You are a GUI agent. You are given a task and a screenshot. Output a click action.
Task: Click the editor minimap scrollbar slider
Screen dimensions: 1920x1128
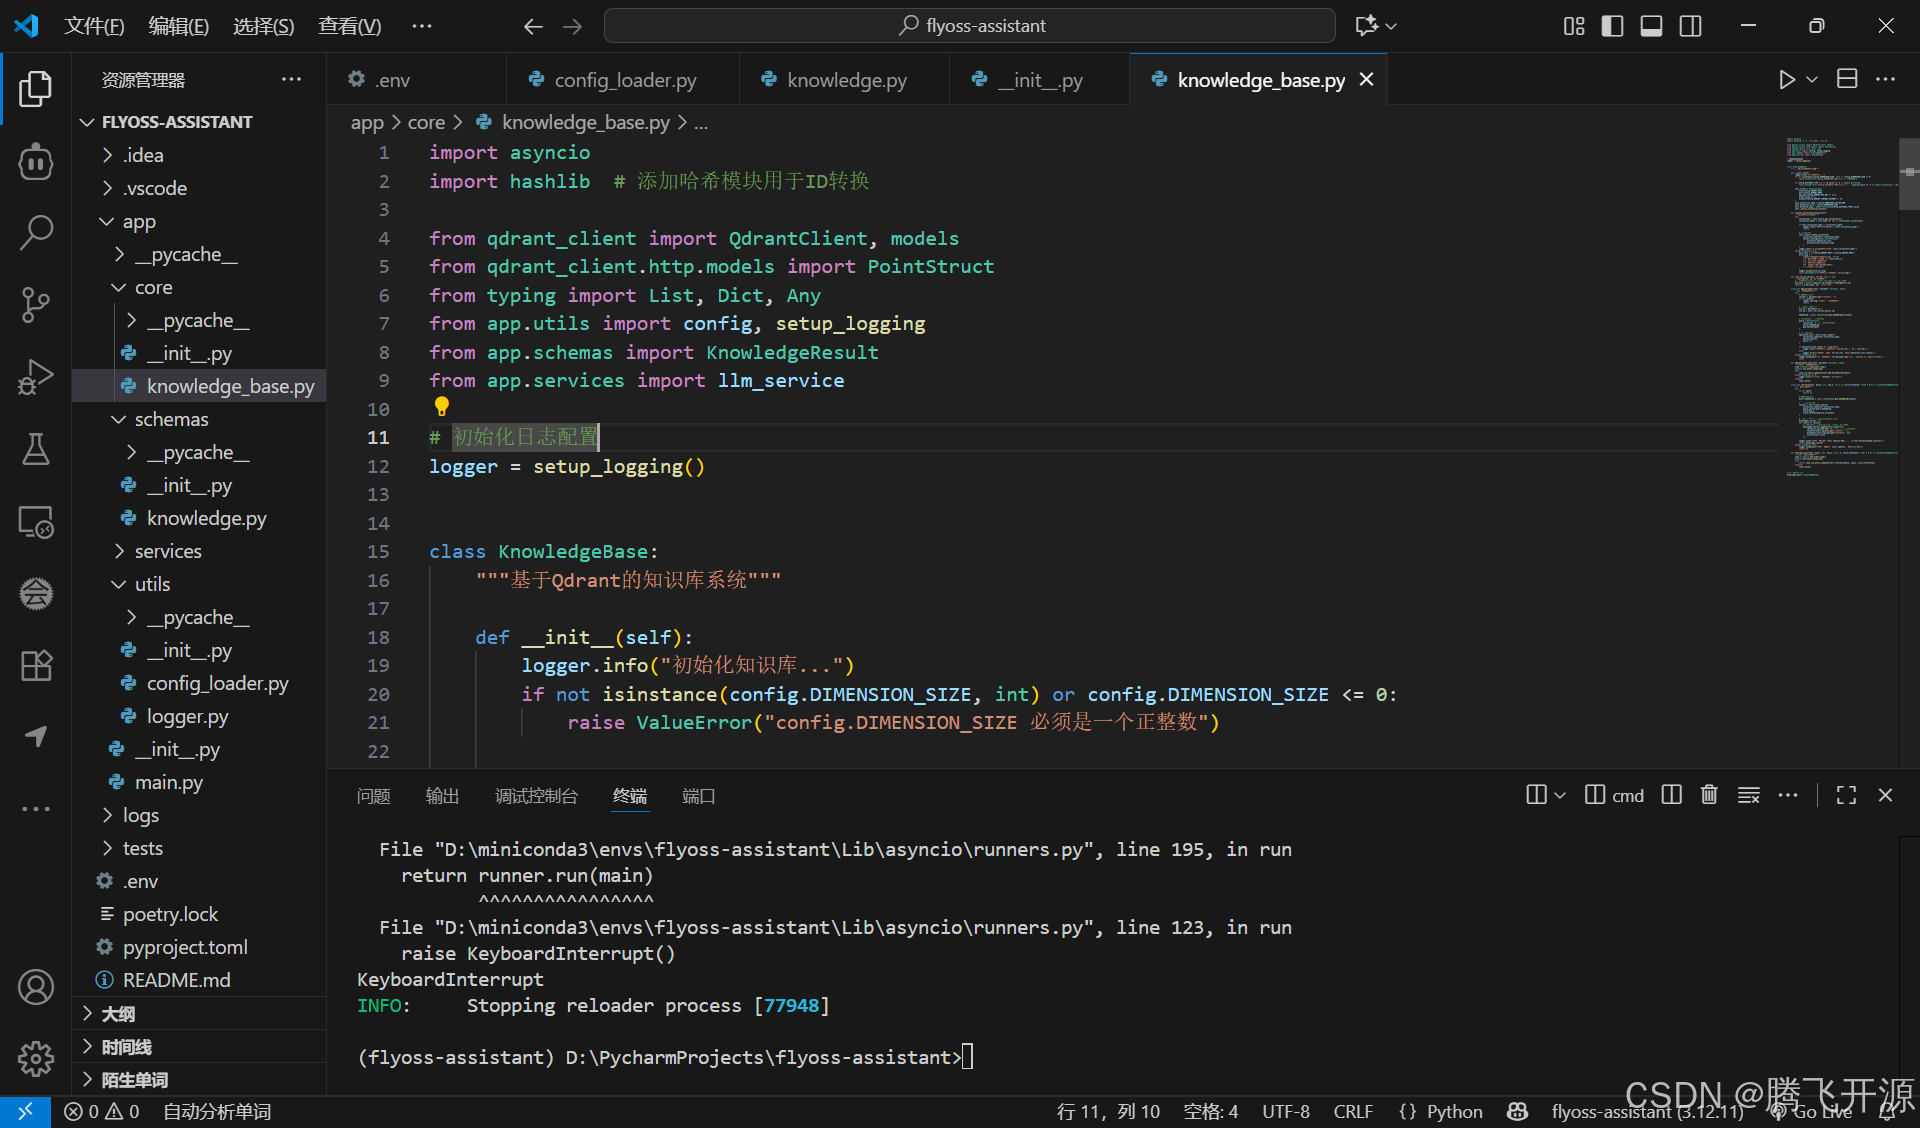1908,173
